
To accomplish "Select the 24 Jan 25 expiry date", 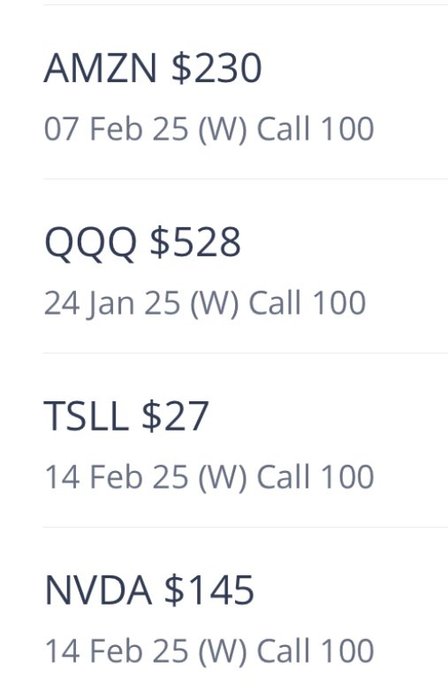I will (x=112, y=304).
